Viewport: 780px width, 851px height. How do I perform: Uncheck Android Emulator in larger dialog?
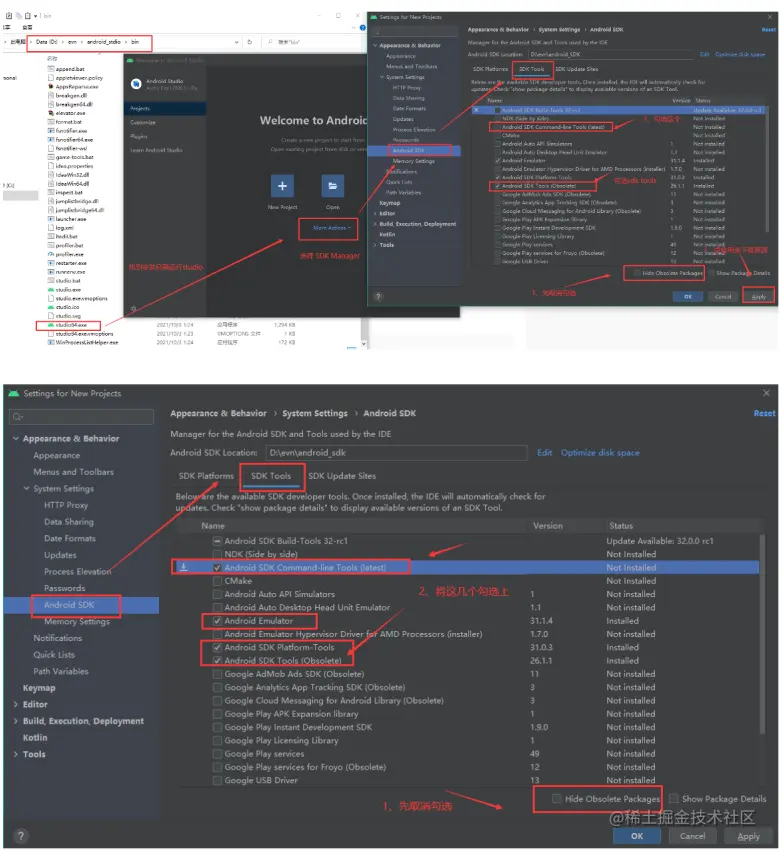point(217,621)
